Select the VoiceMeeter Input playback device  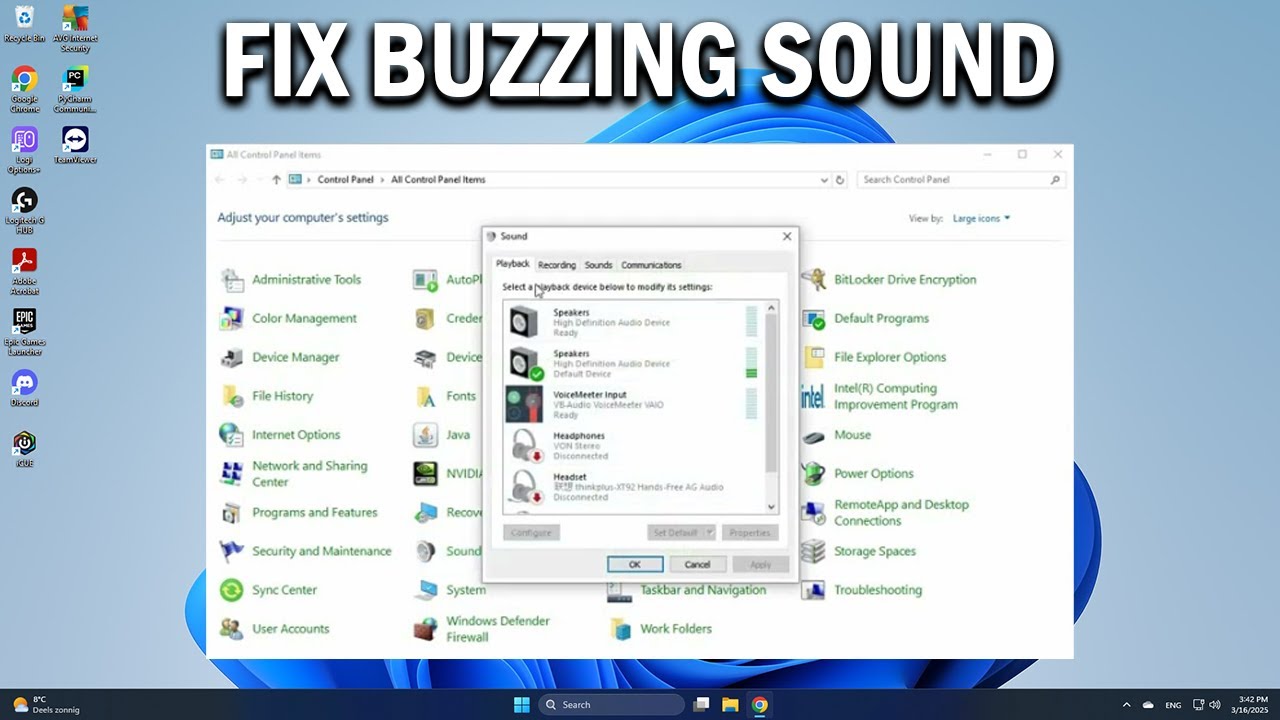tap(632, 405)
